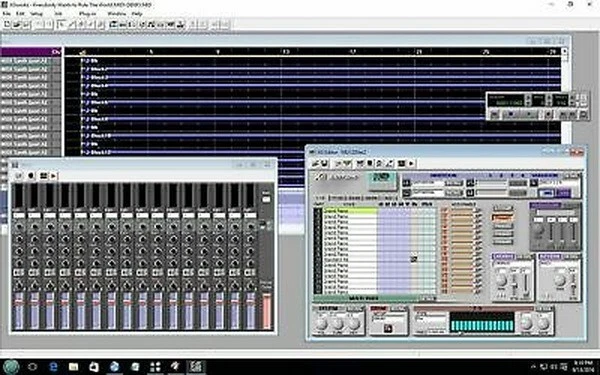Image resolution: width=600 pixels, height=375 pixels.
Task: Click measure 21 on the timeline ruler
Action: click(419, 52)
